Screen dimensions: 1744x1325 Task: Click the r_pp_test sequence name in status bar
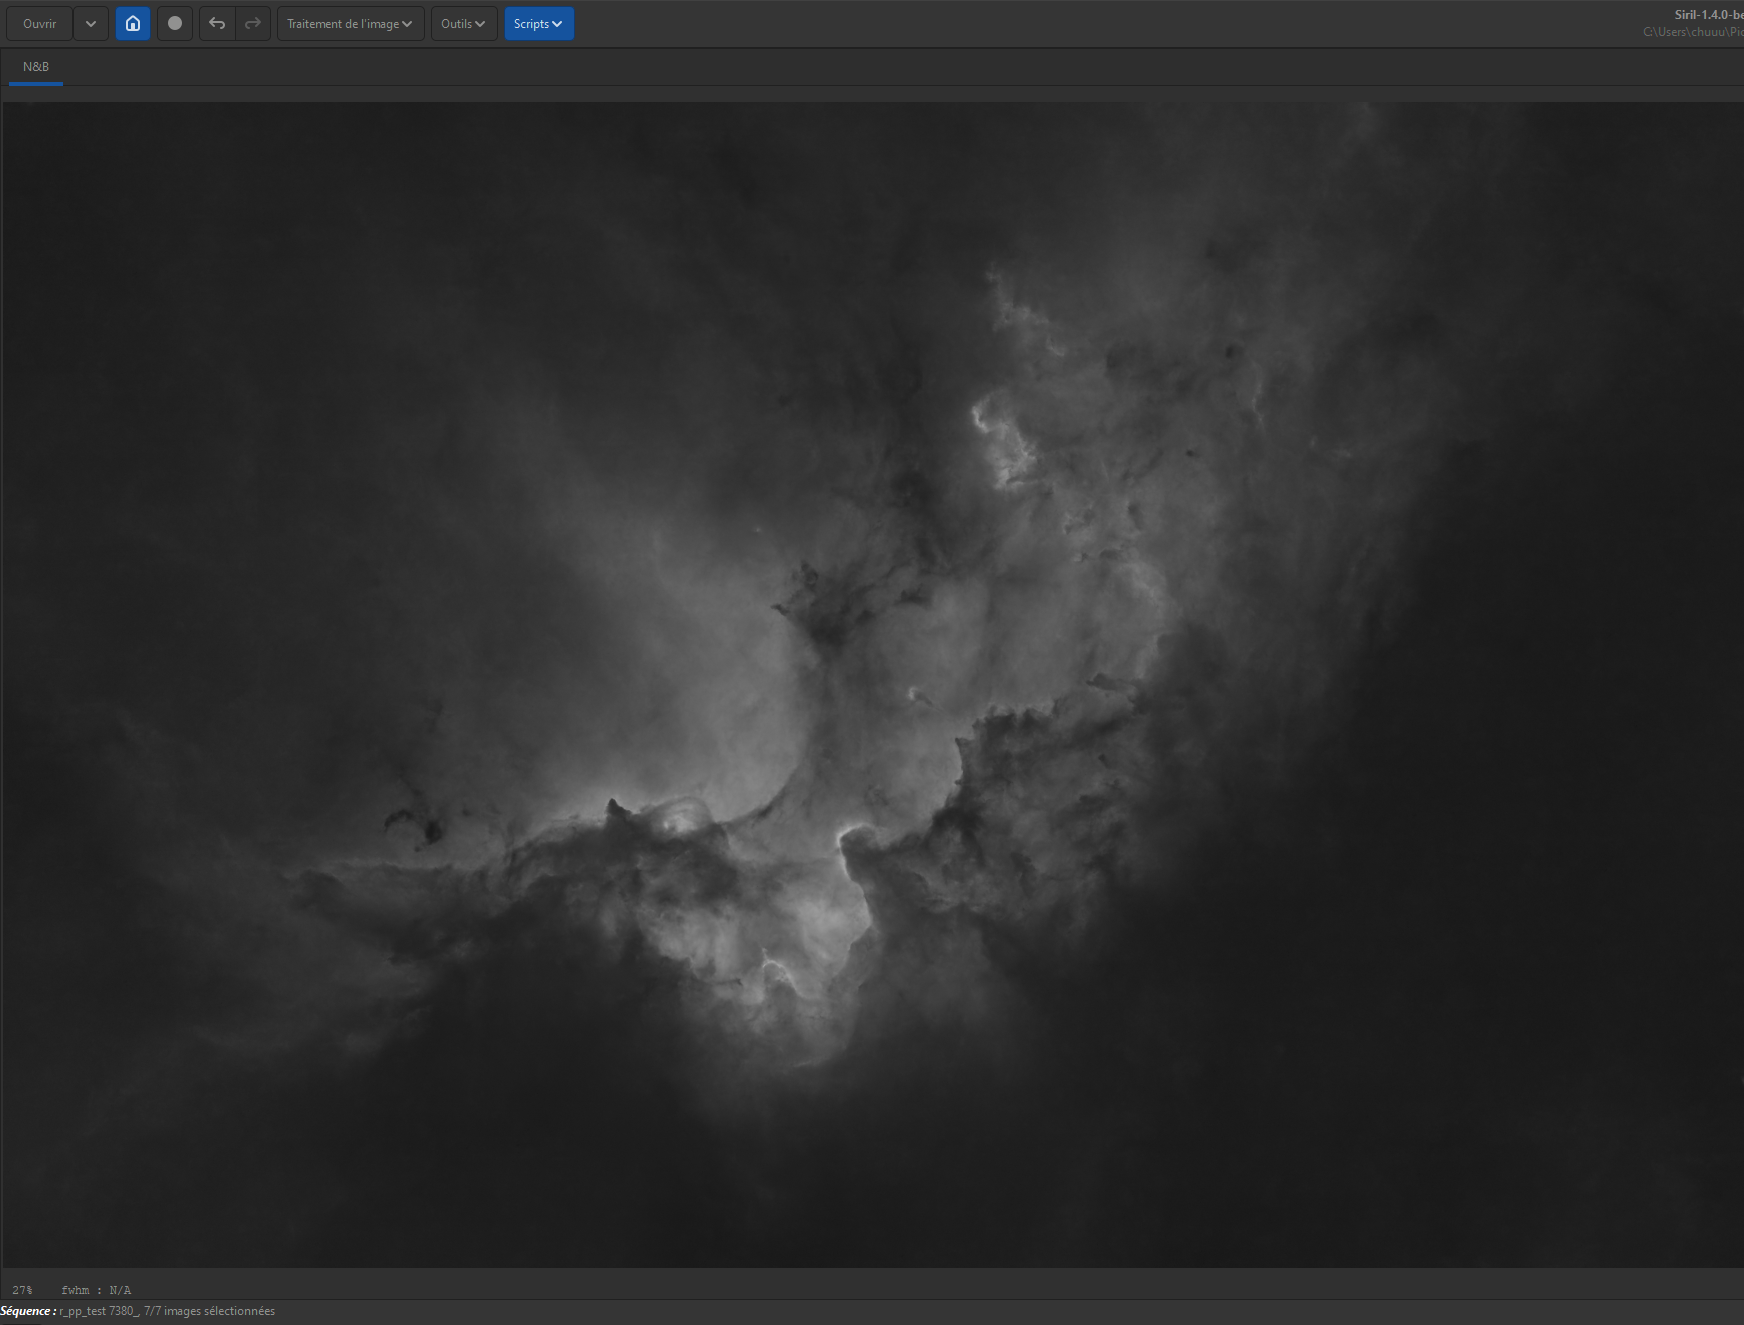99,1311
